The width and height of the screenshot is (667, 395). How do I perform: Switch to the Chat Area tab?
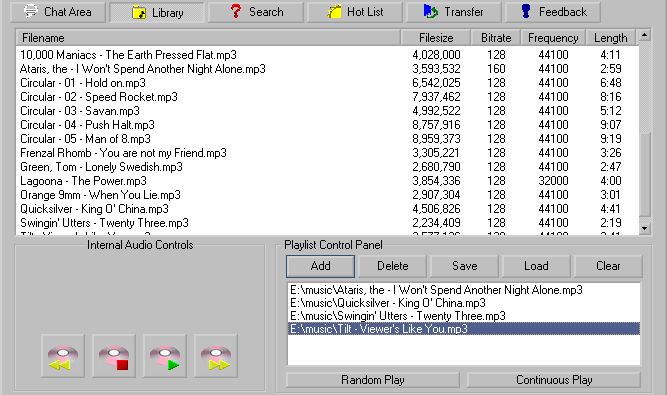[x=58, y=12]
